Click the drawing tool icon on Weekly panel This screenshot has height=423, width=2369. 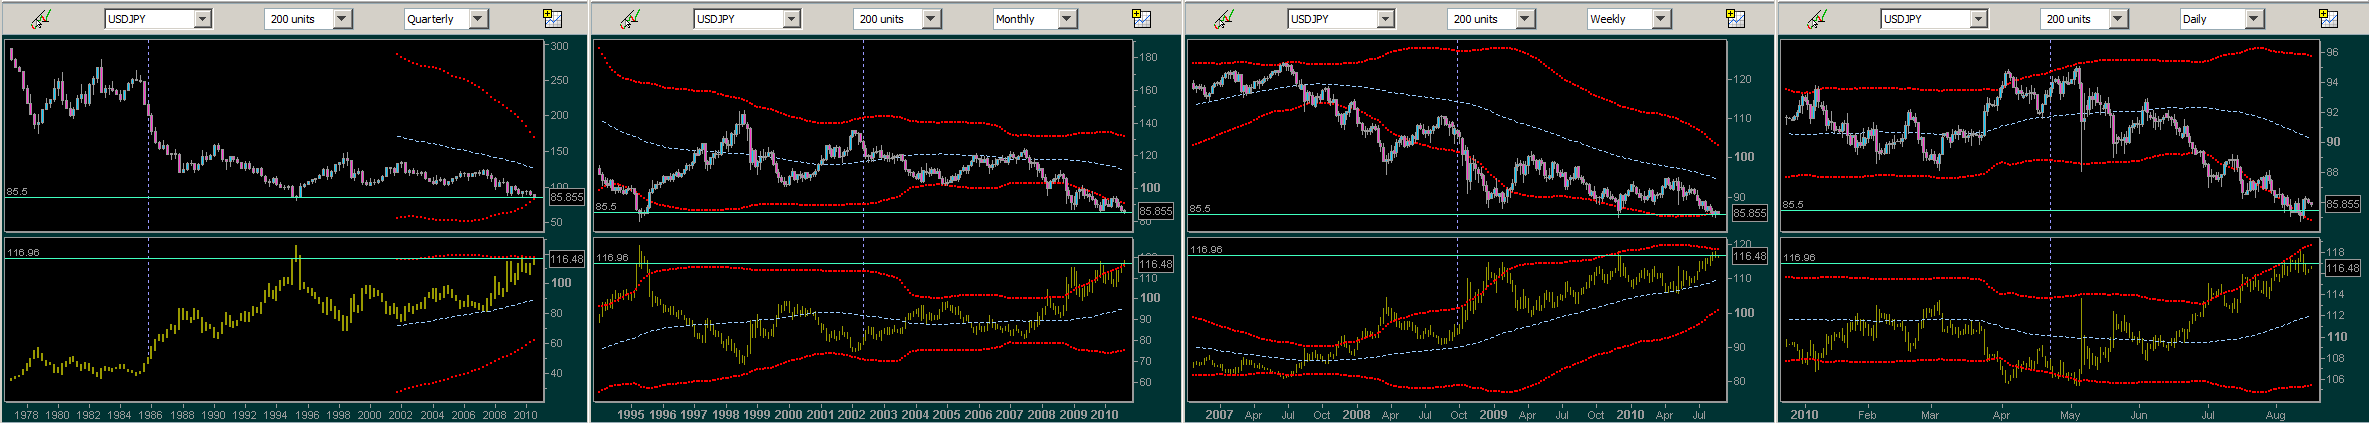(x=1224, y=18)
